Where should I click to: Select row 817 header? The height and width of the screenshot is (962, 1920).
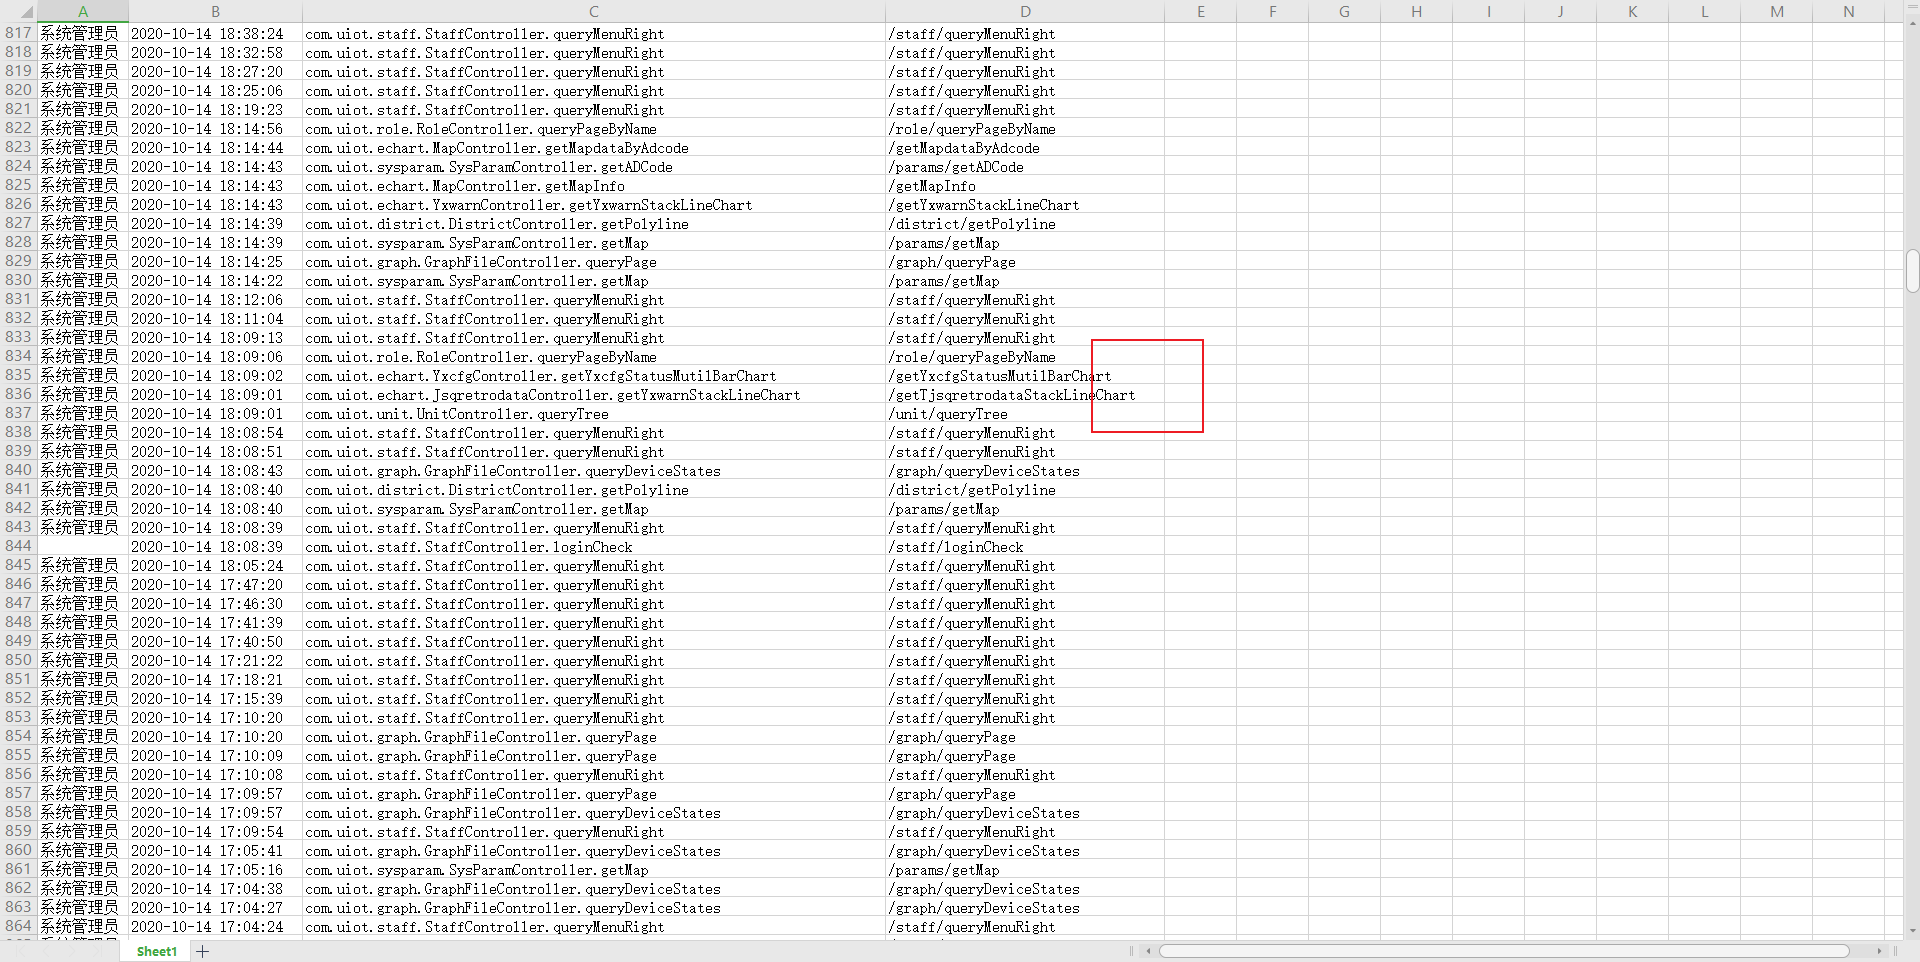18,33
